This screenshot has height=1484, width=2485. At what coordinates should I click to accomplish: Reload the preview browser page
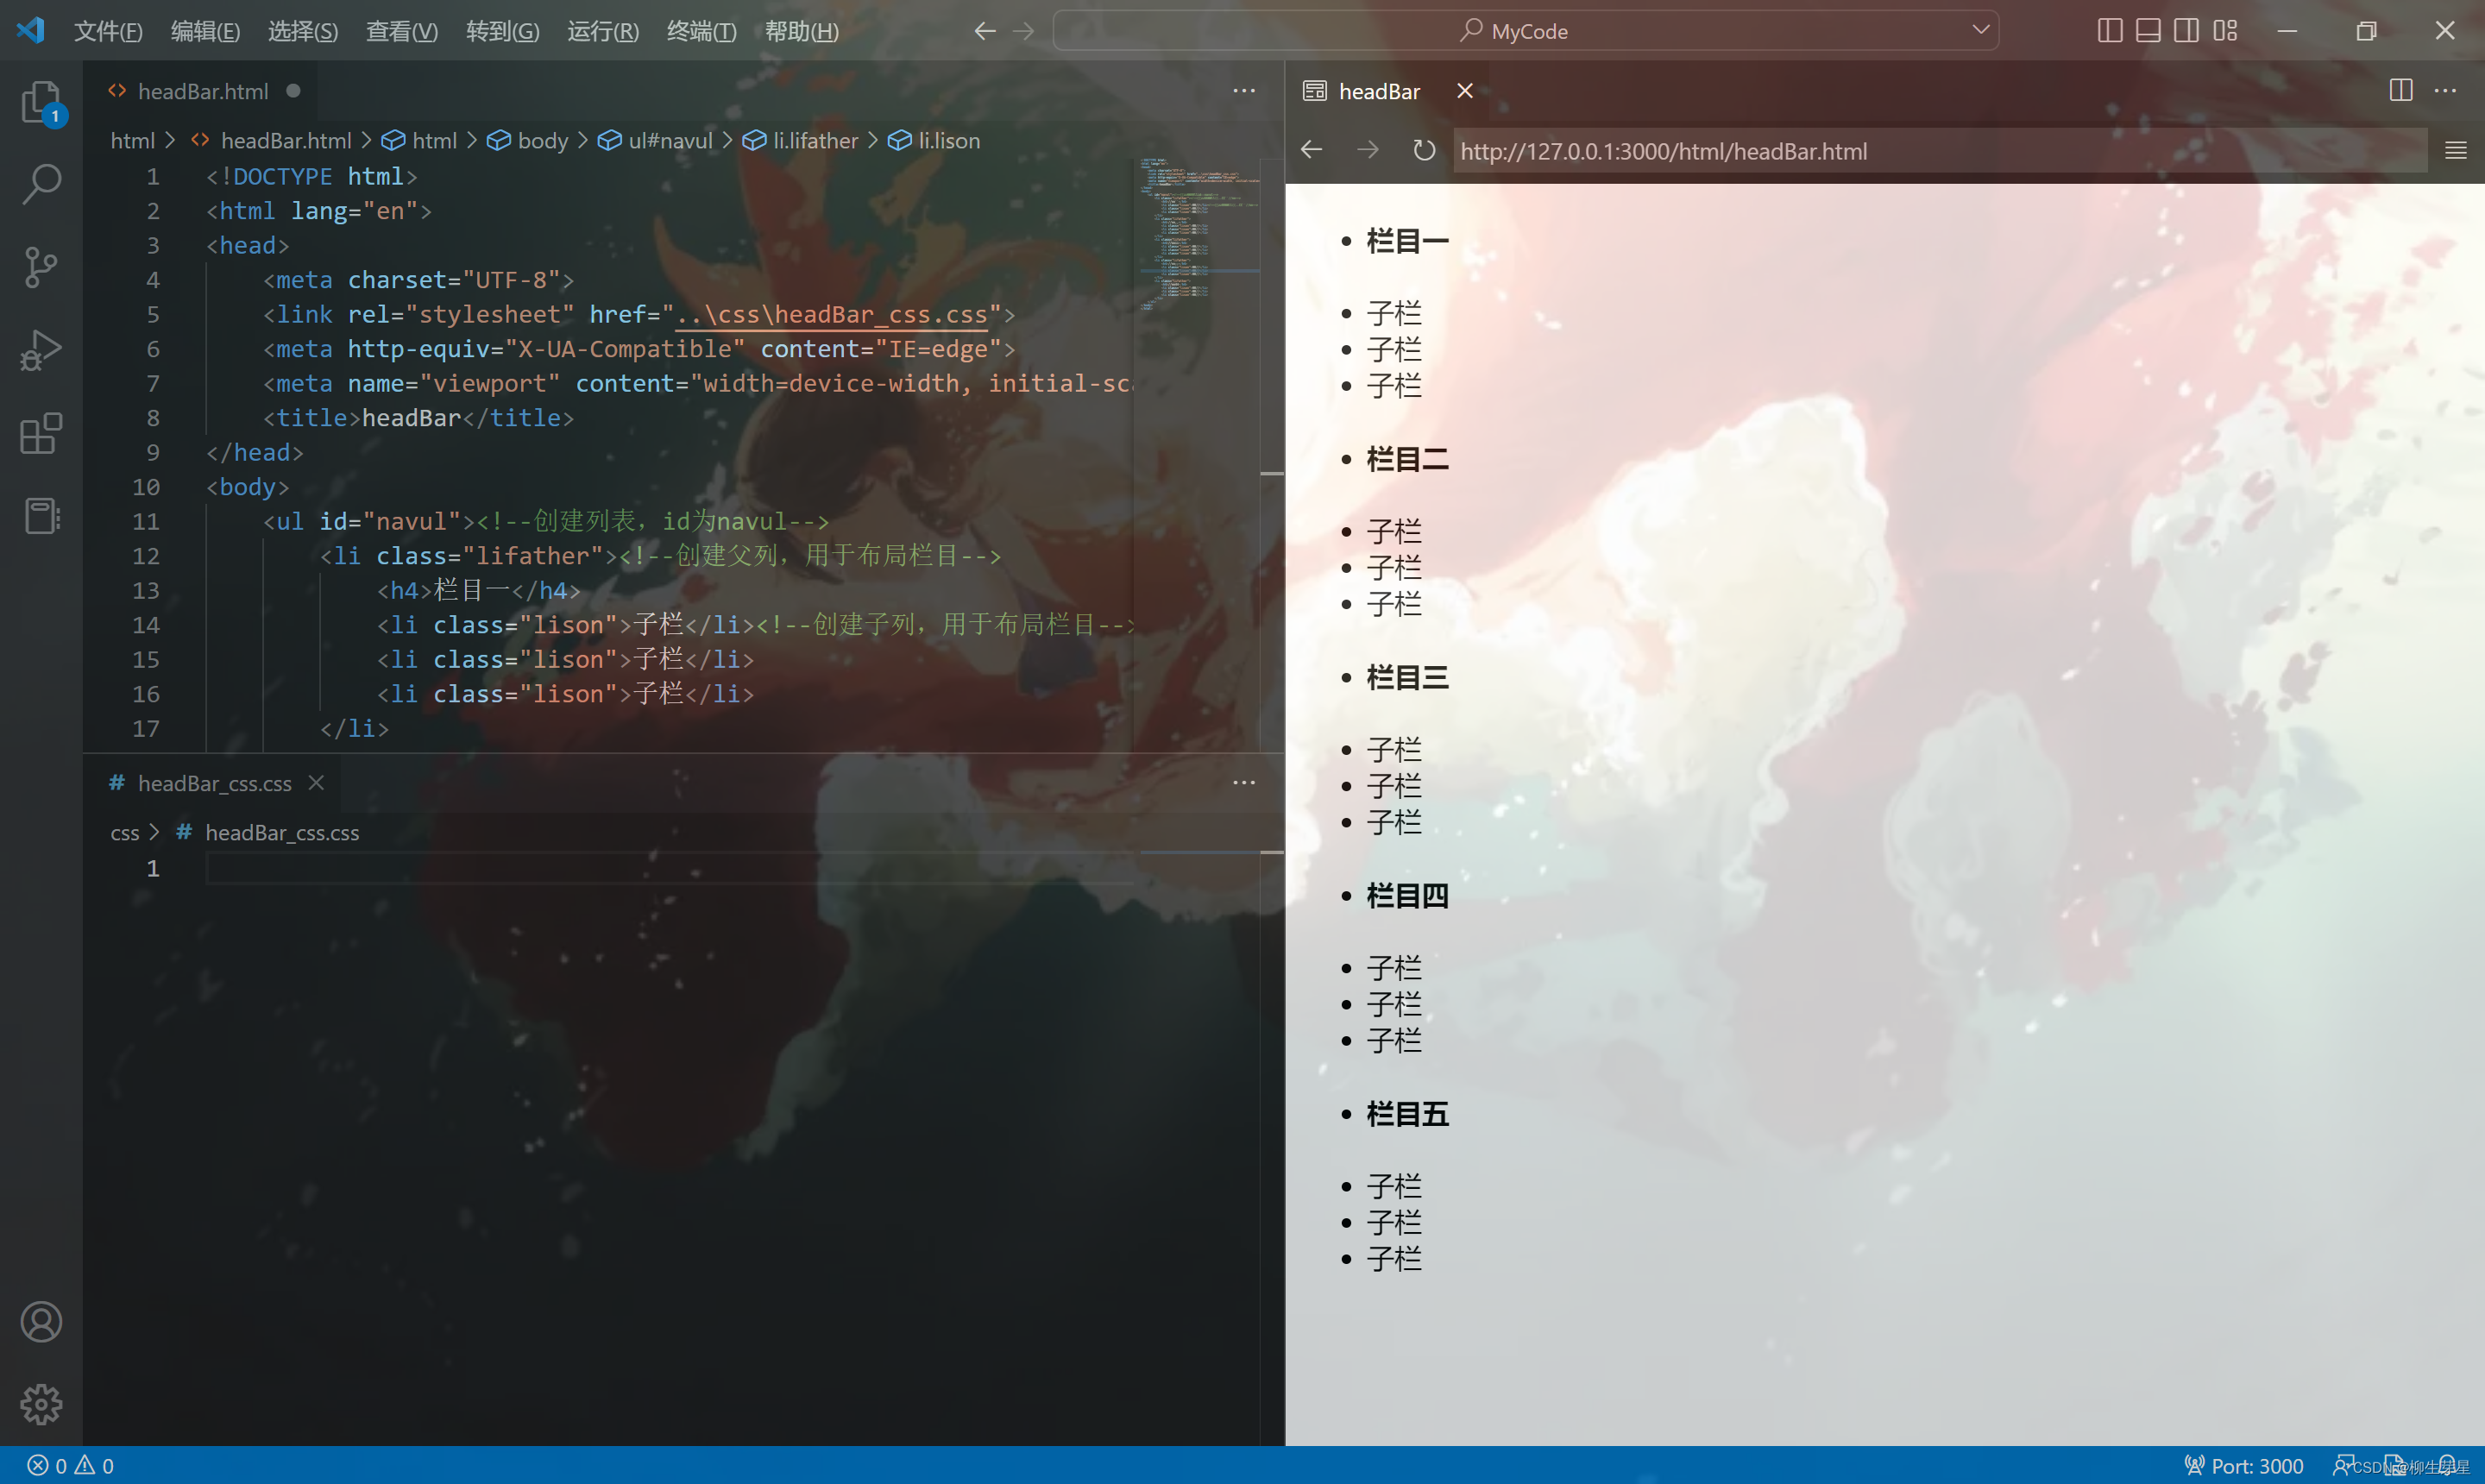click(1424, 150)
